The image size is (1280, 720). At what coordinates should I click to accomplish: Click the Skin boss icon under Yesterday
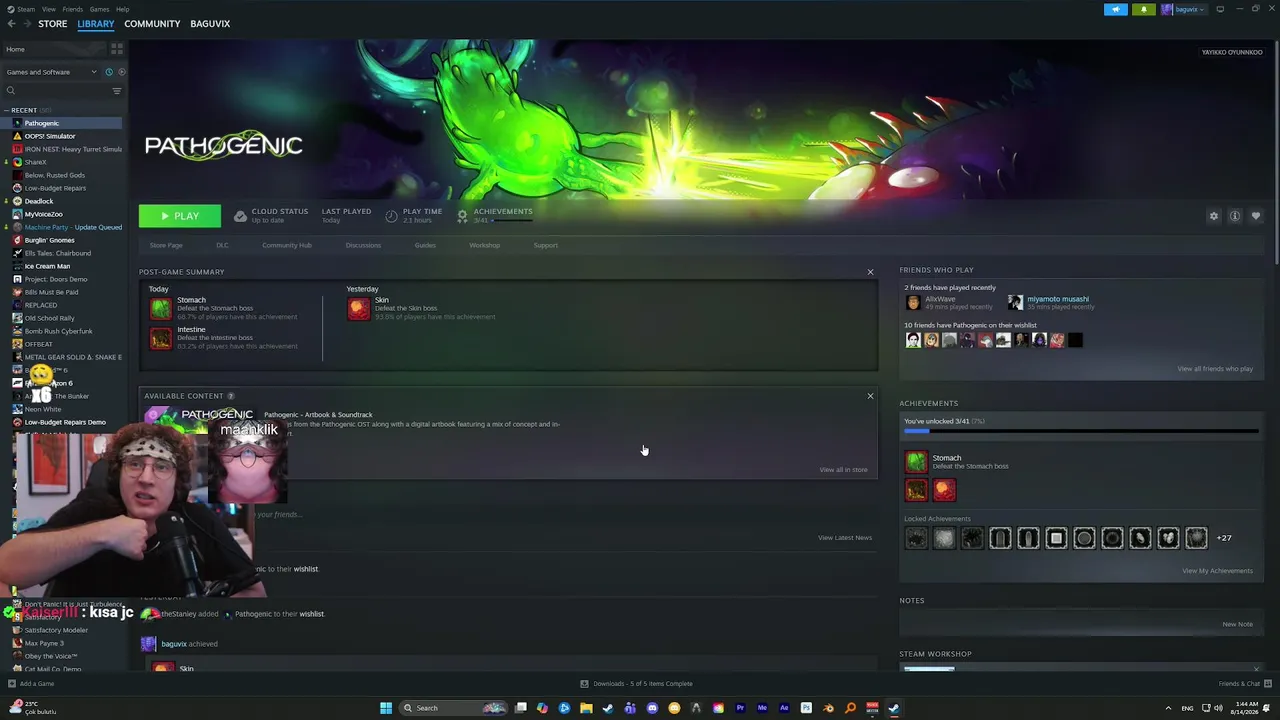coord(358,309)
